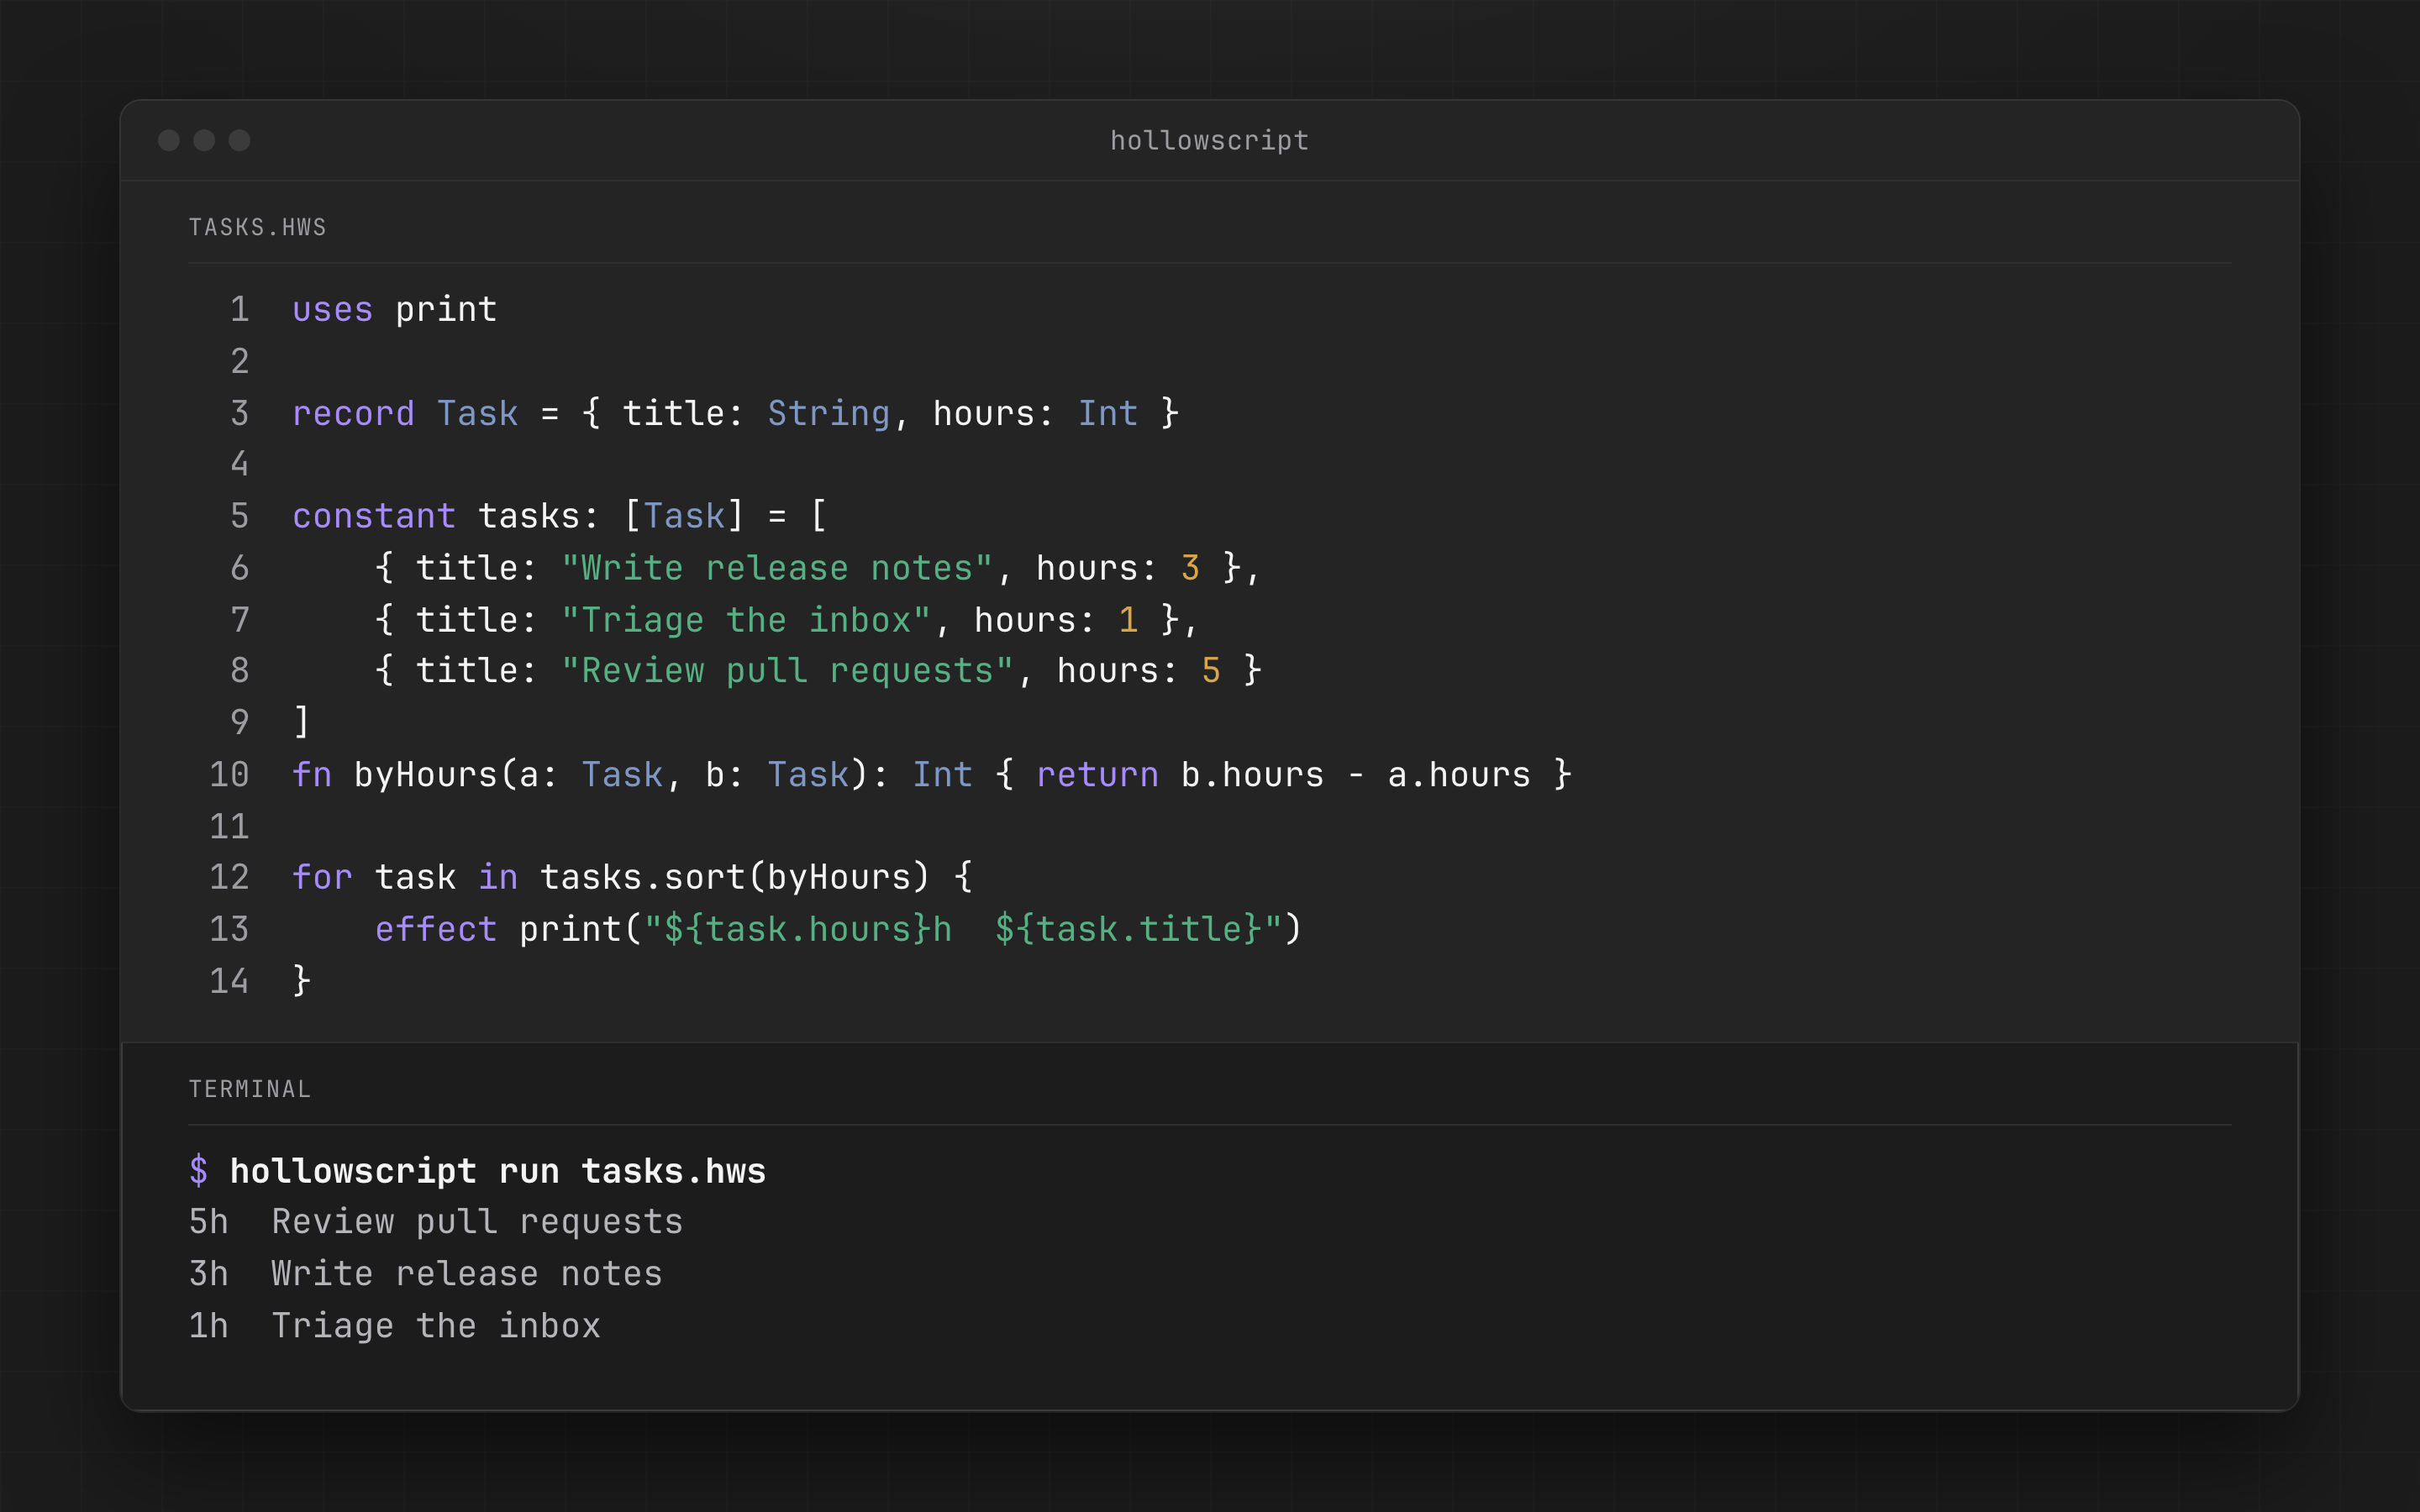Click the '${task.title}' interpolation on line 13
The height and width of the screenshot is (1512, 2420).
point(1128,929)
